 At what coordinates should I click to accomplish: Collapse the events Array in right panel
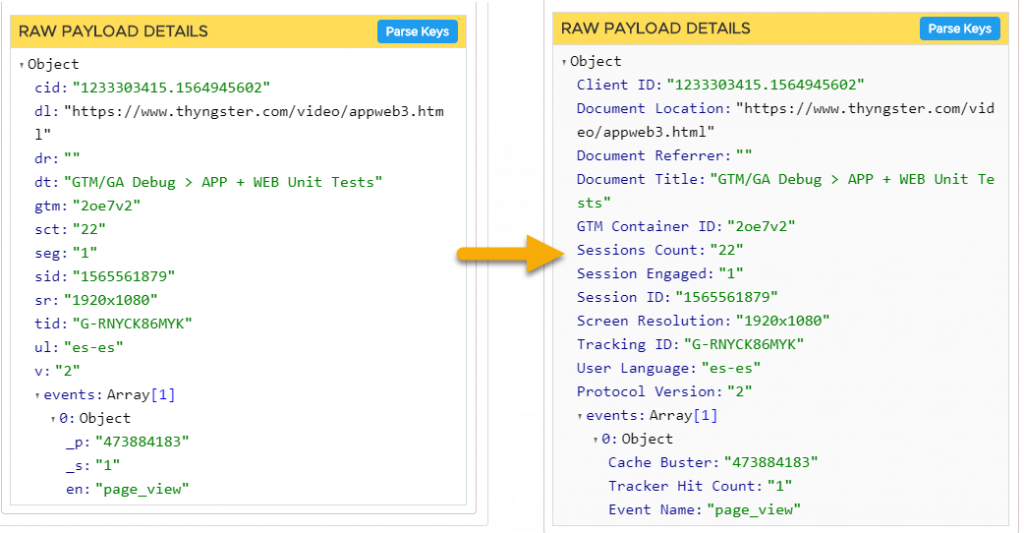point(580,417)
